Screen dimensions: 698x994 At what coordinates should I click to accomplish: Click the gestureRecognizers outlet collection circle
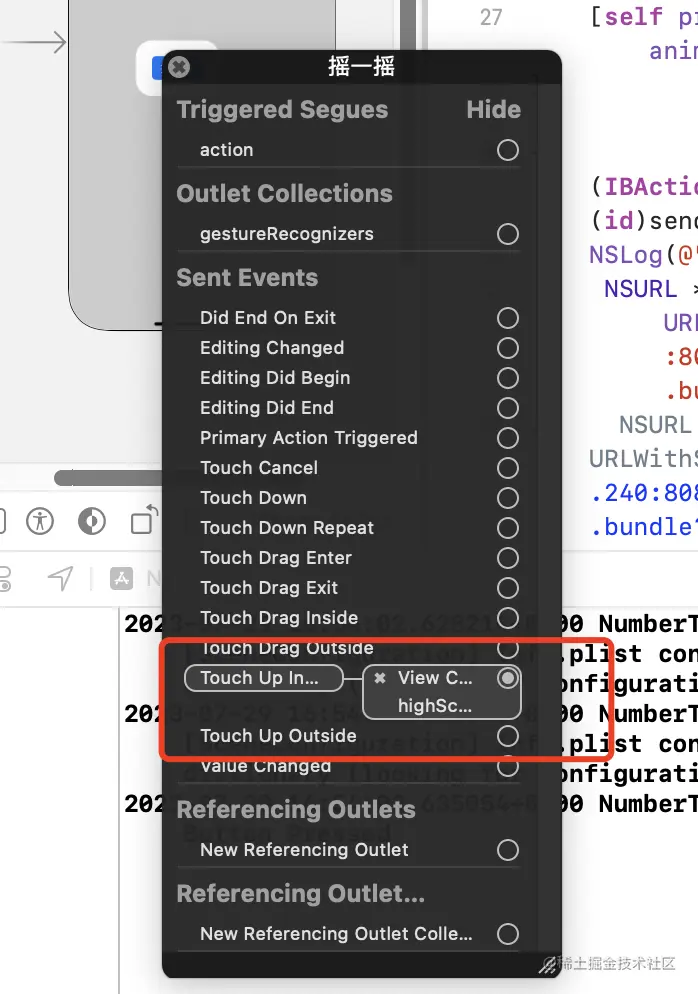tap(508, 234)
